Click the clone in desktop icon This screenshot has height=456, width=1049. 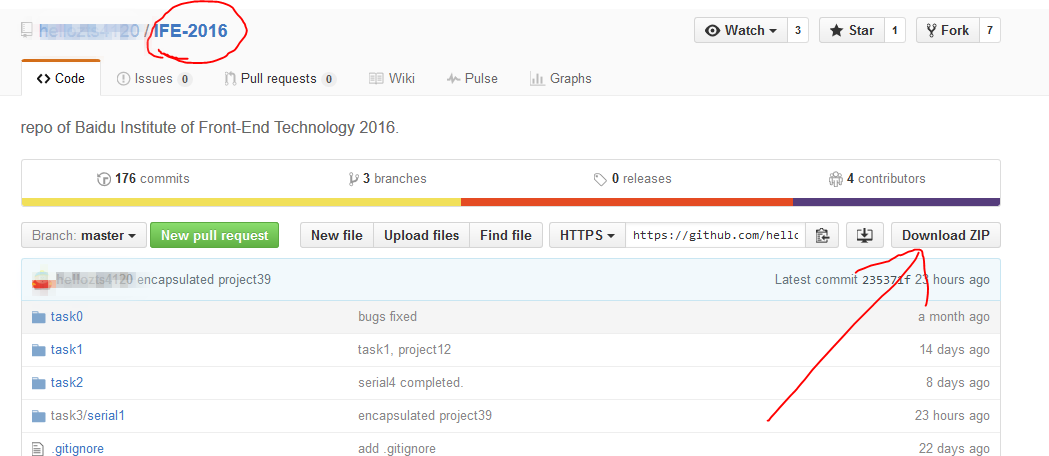click(x=865, y=235)
